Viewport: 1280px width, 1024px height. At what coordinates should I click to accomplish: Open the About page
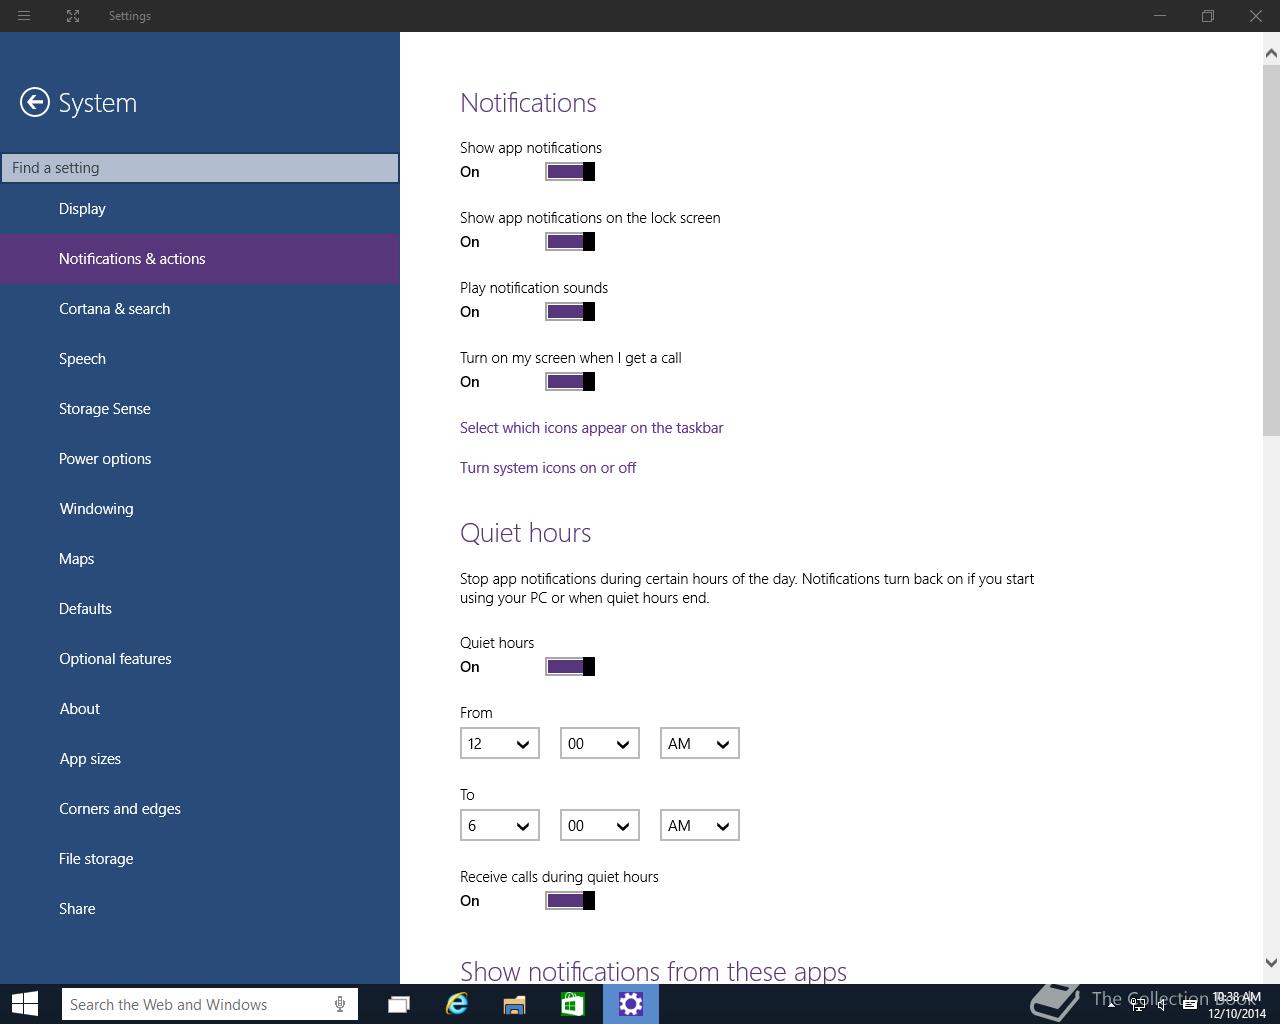[x=200, y=709]
